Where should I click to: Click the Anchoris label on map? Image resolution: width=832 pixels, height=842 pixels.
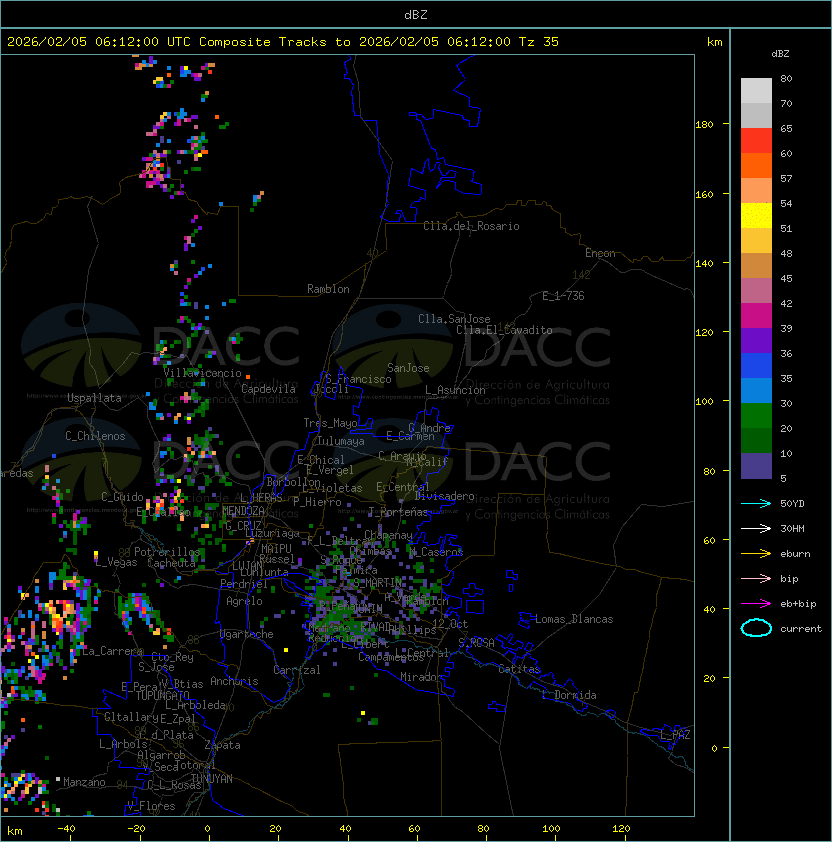point(234,681)
